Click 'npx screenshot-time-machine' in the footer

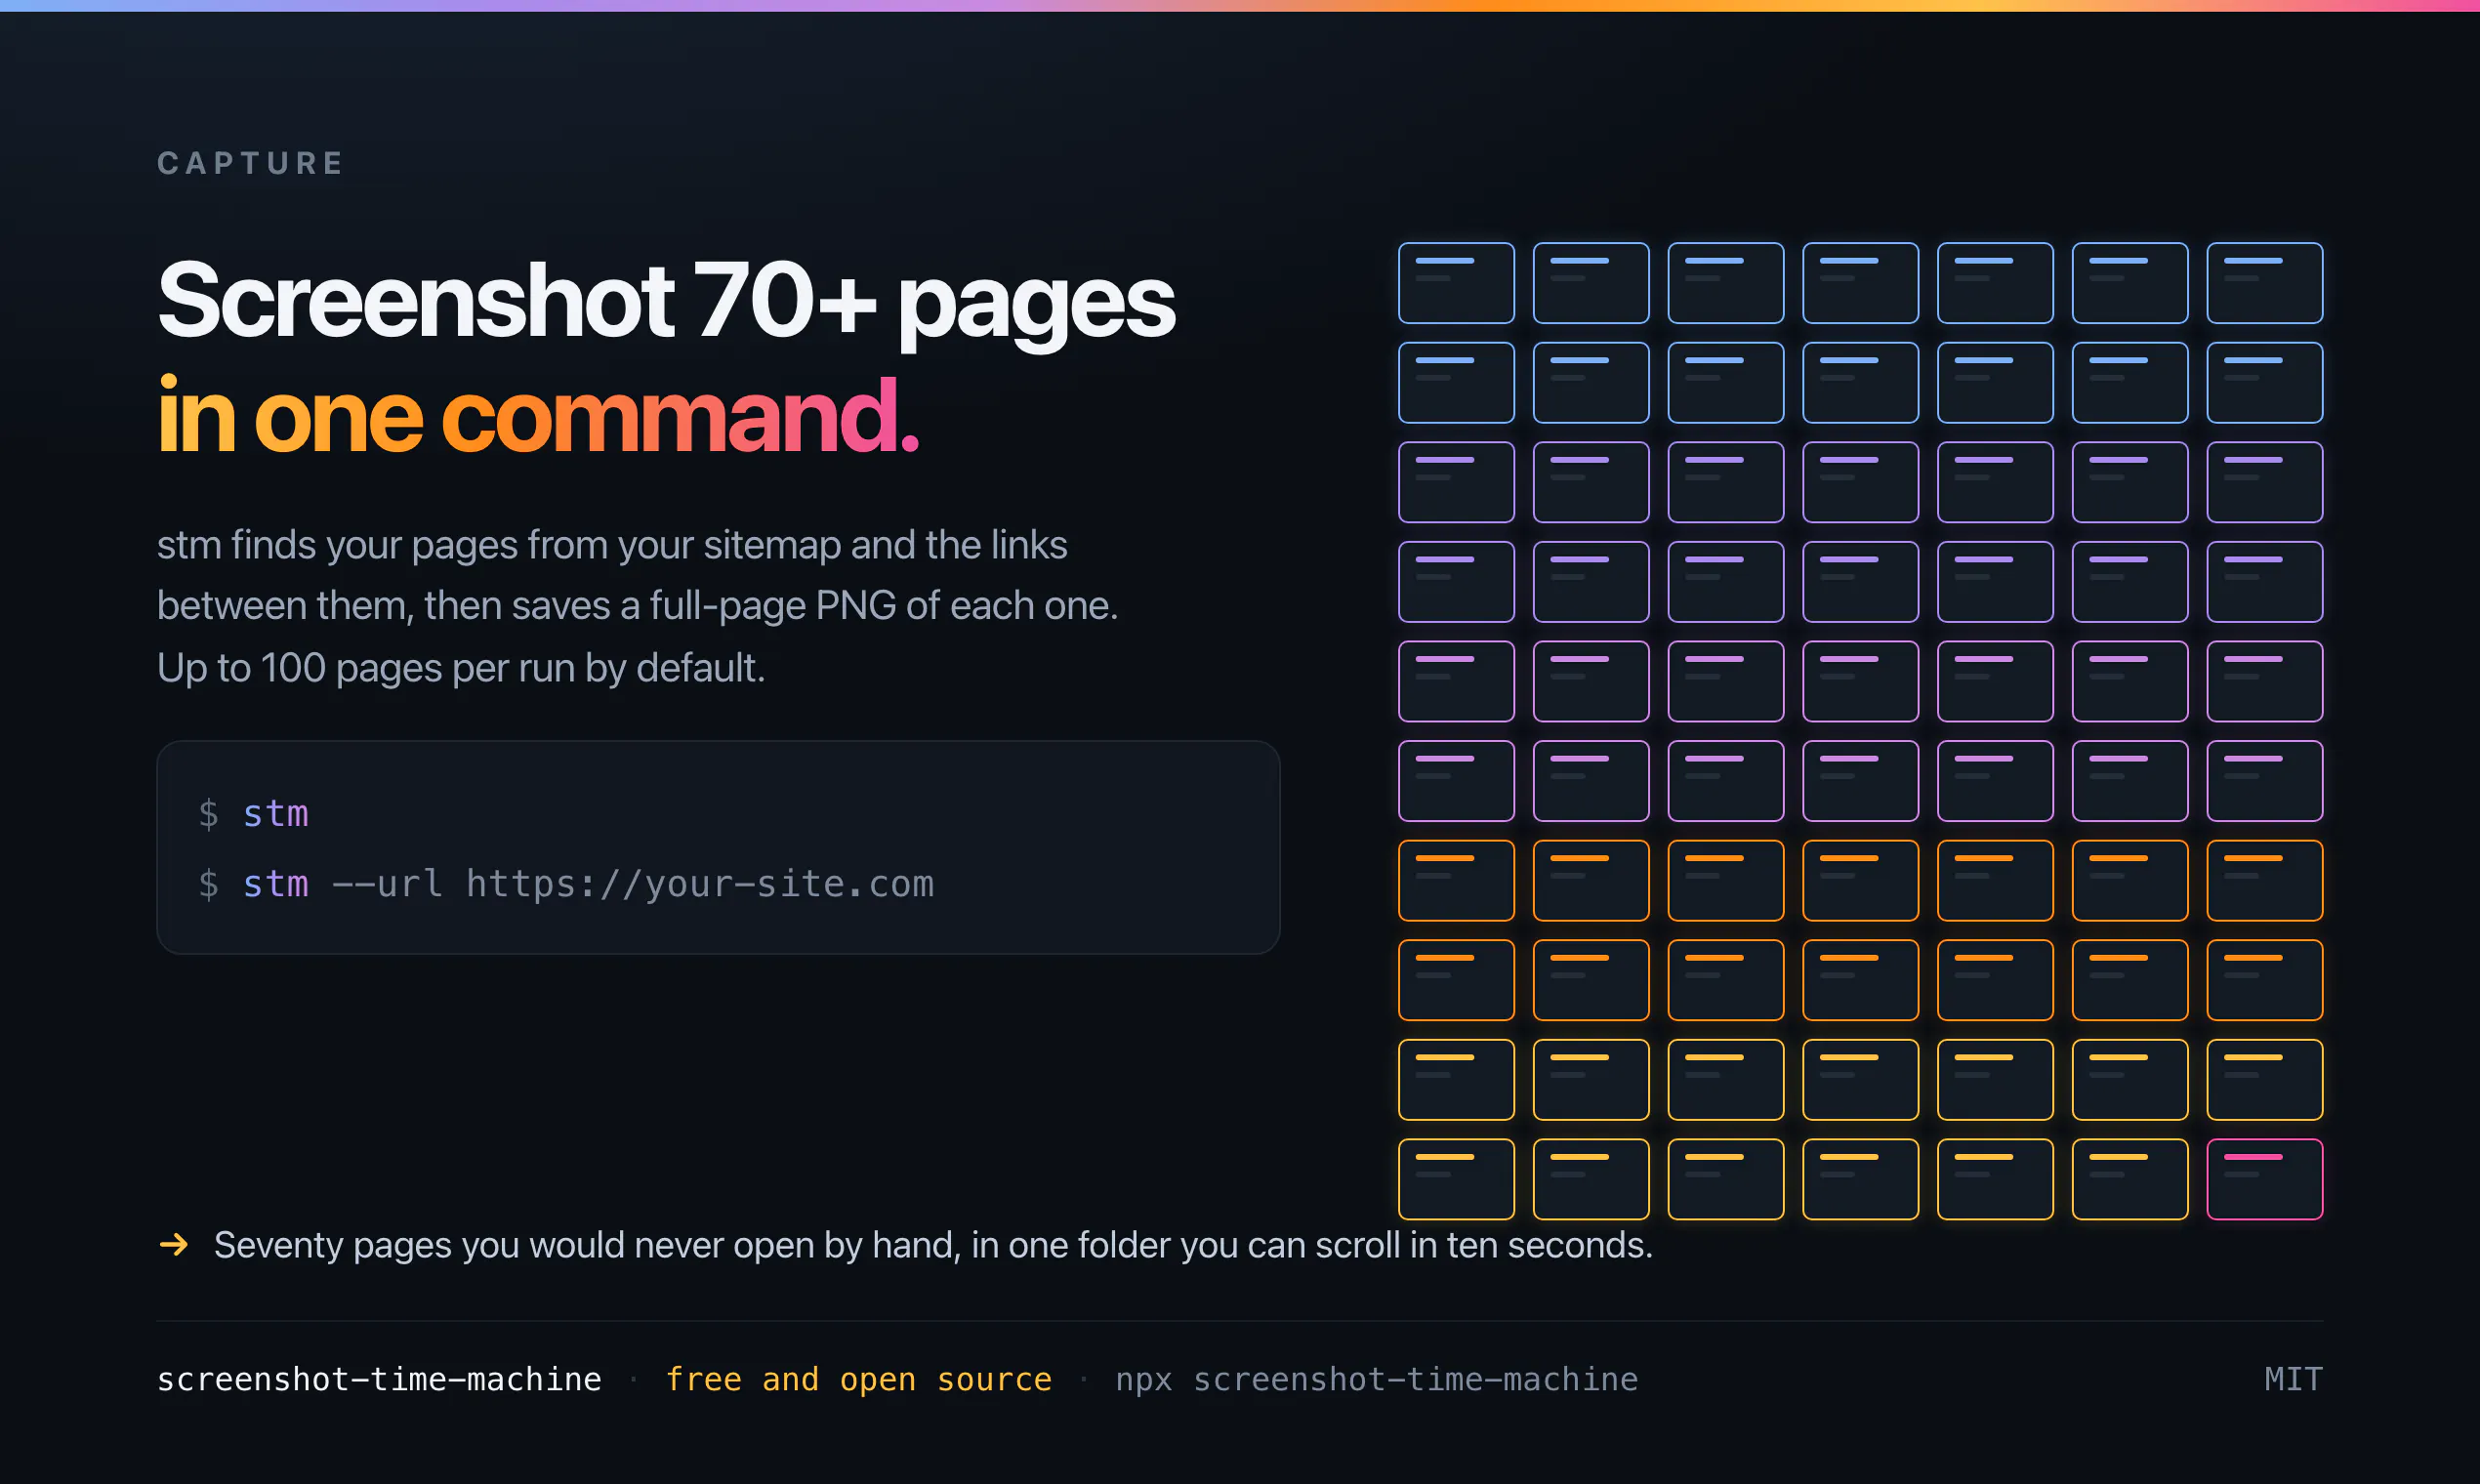pos(1377,1379)
